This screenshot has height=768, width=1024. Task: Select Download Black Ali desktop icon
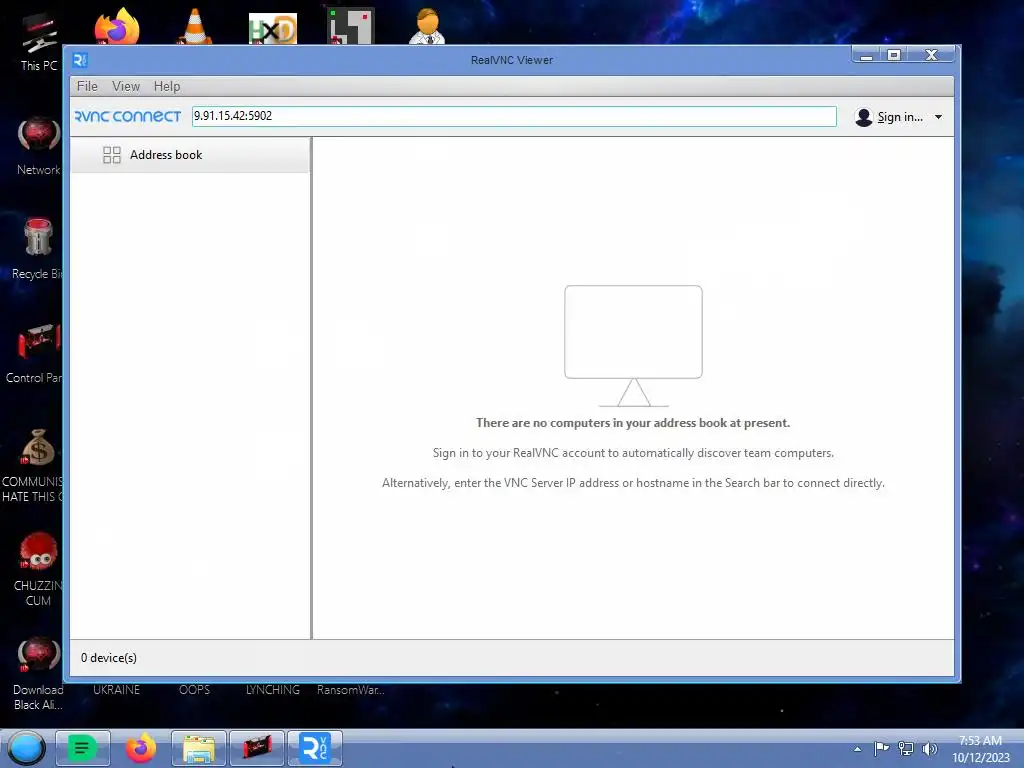pyautogui.click(x=38, y=673)
